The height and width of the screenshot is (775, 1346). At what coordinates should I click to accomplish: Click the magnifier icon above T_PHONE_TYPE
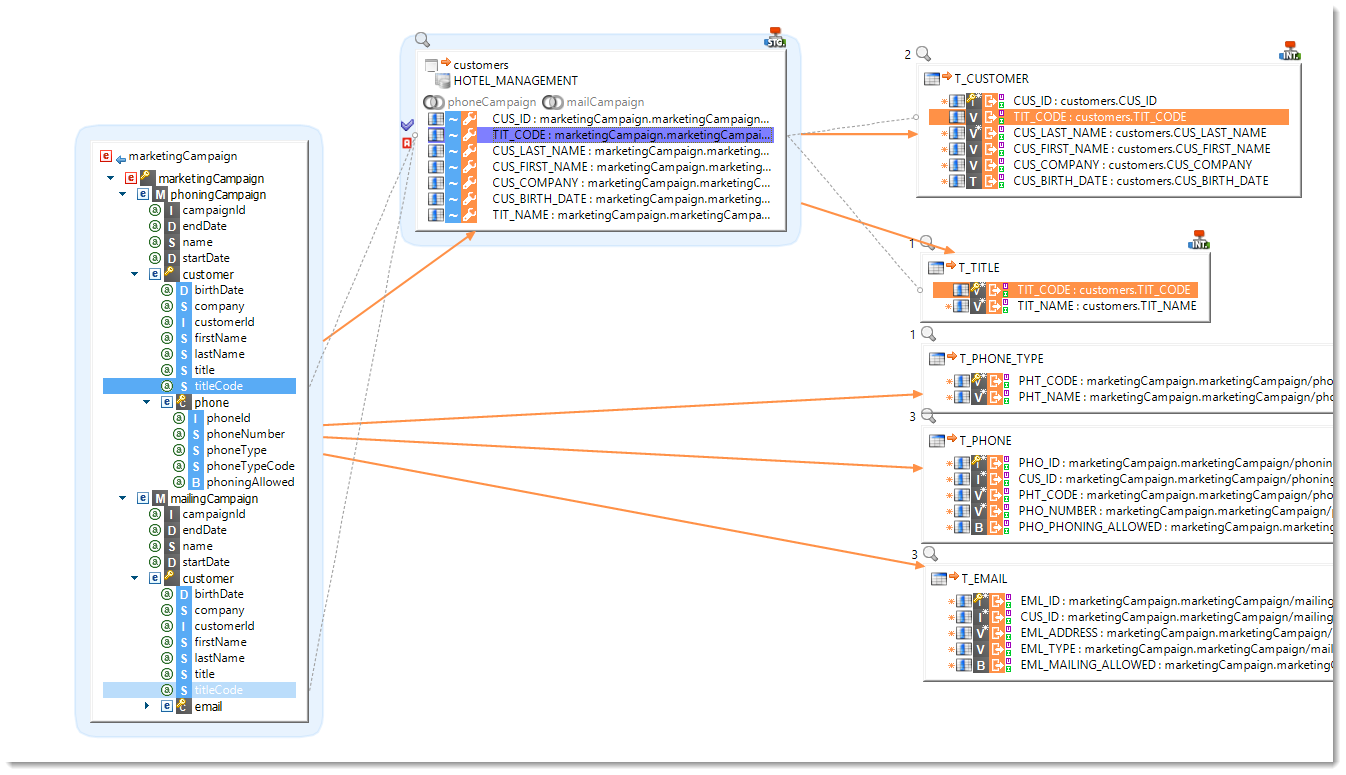pos(927,334)
